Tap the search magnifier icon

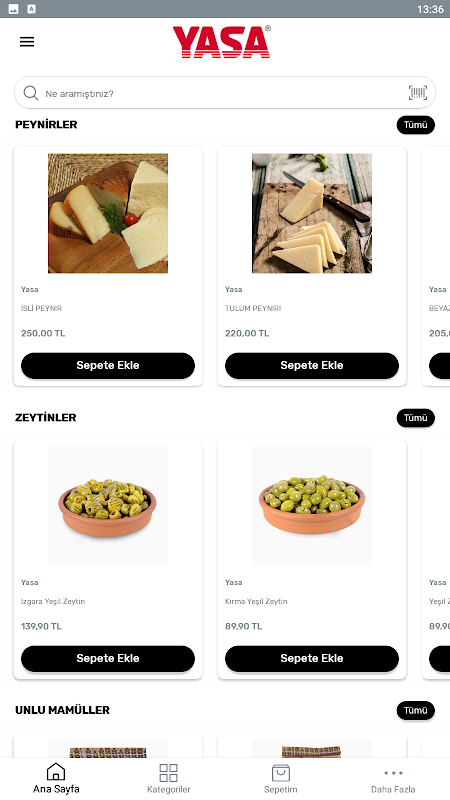pos(31,93)
